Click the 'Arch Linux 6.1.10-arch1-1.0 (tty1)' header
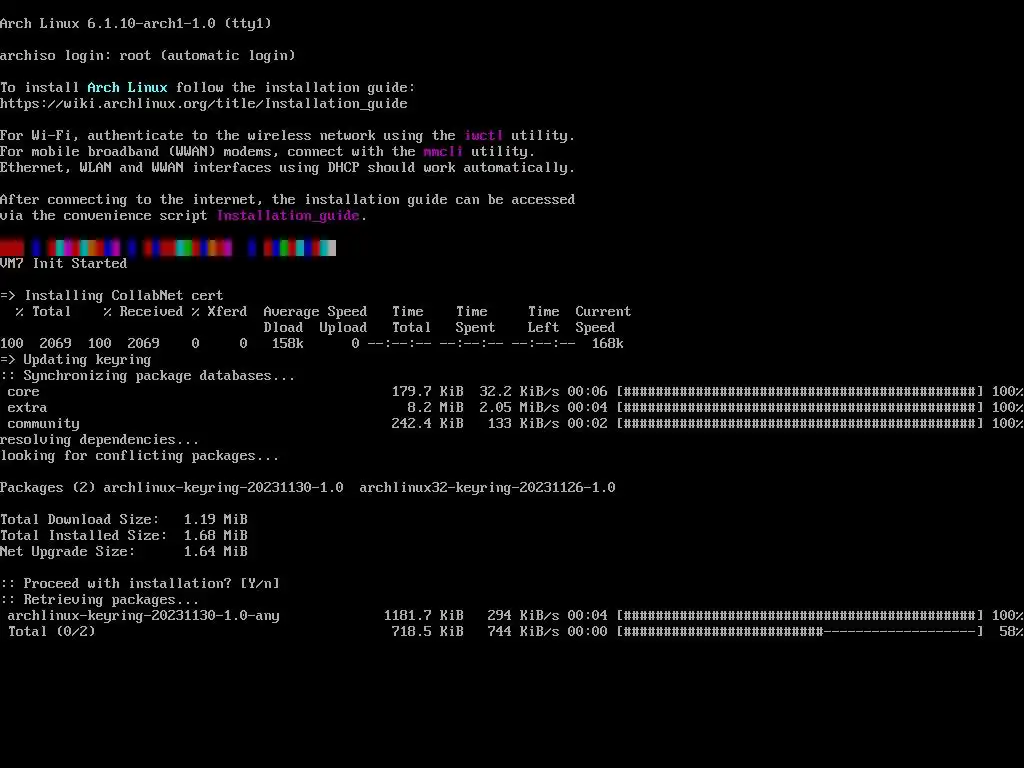The width and height of the screenshot is (1024, 768). point(136,24)
